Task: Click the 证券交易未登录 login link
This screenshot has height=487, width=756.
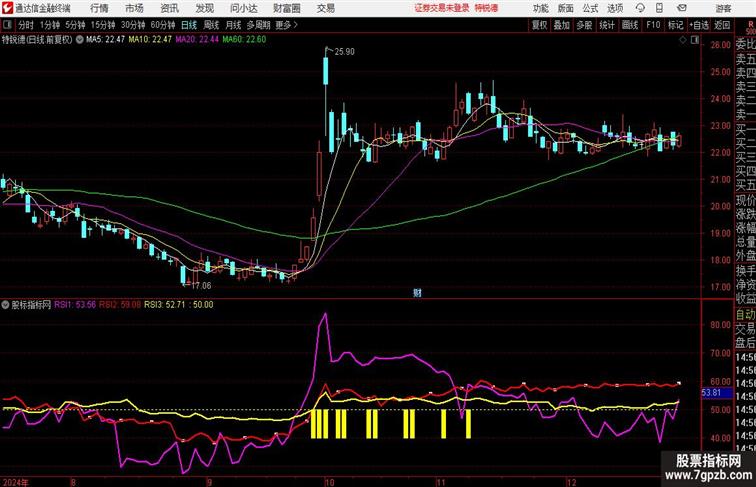Action: tap(442, 8)
